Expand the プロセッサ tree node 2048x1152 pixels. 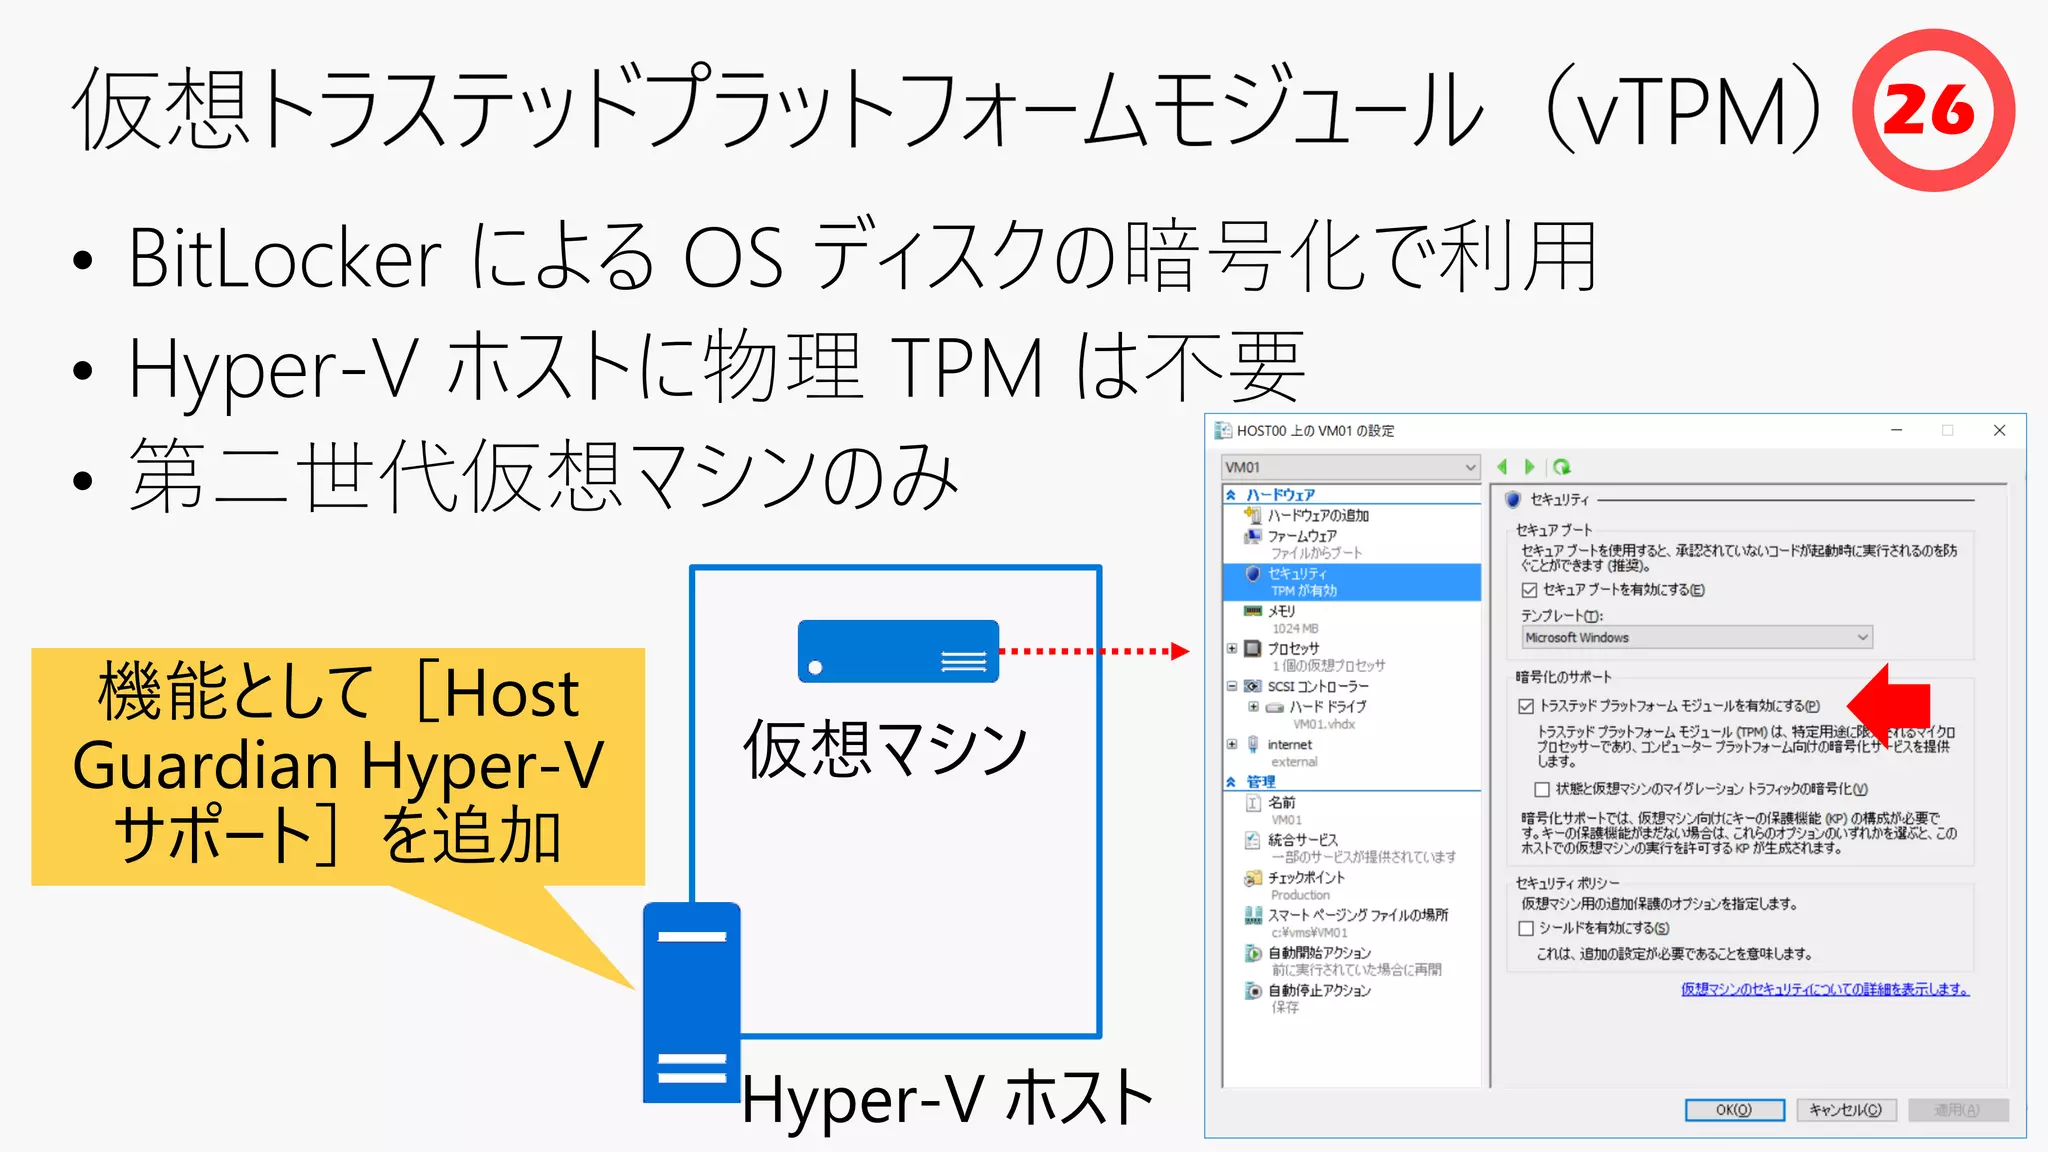pos(1232,648)
